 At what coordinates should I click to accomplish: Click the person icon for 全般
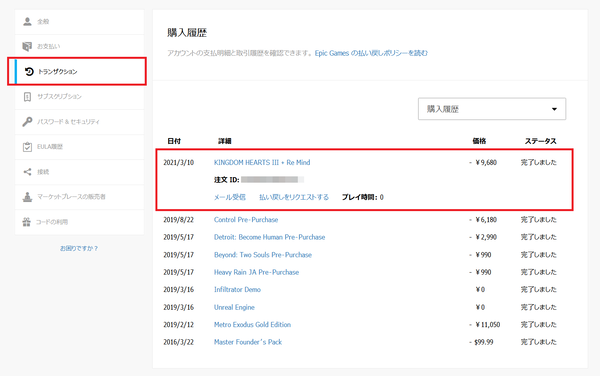click(x=27, y=21)
